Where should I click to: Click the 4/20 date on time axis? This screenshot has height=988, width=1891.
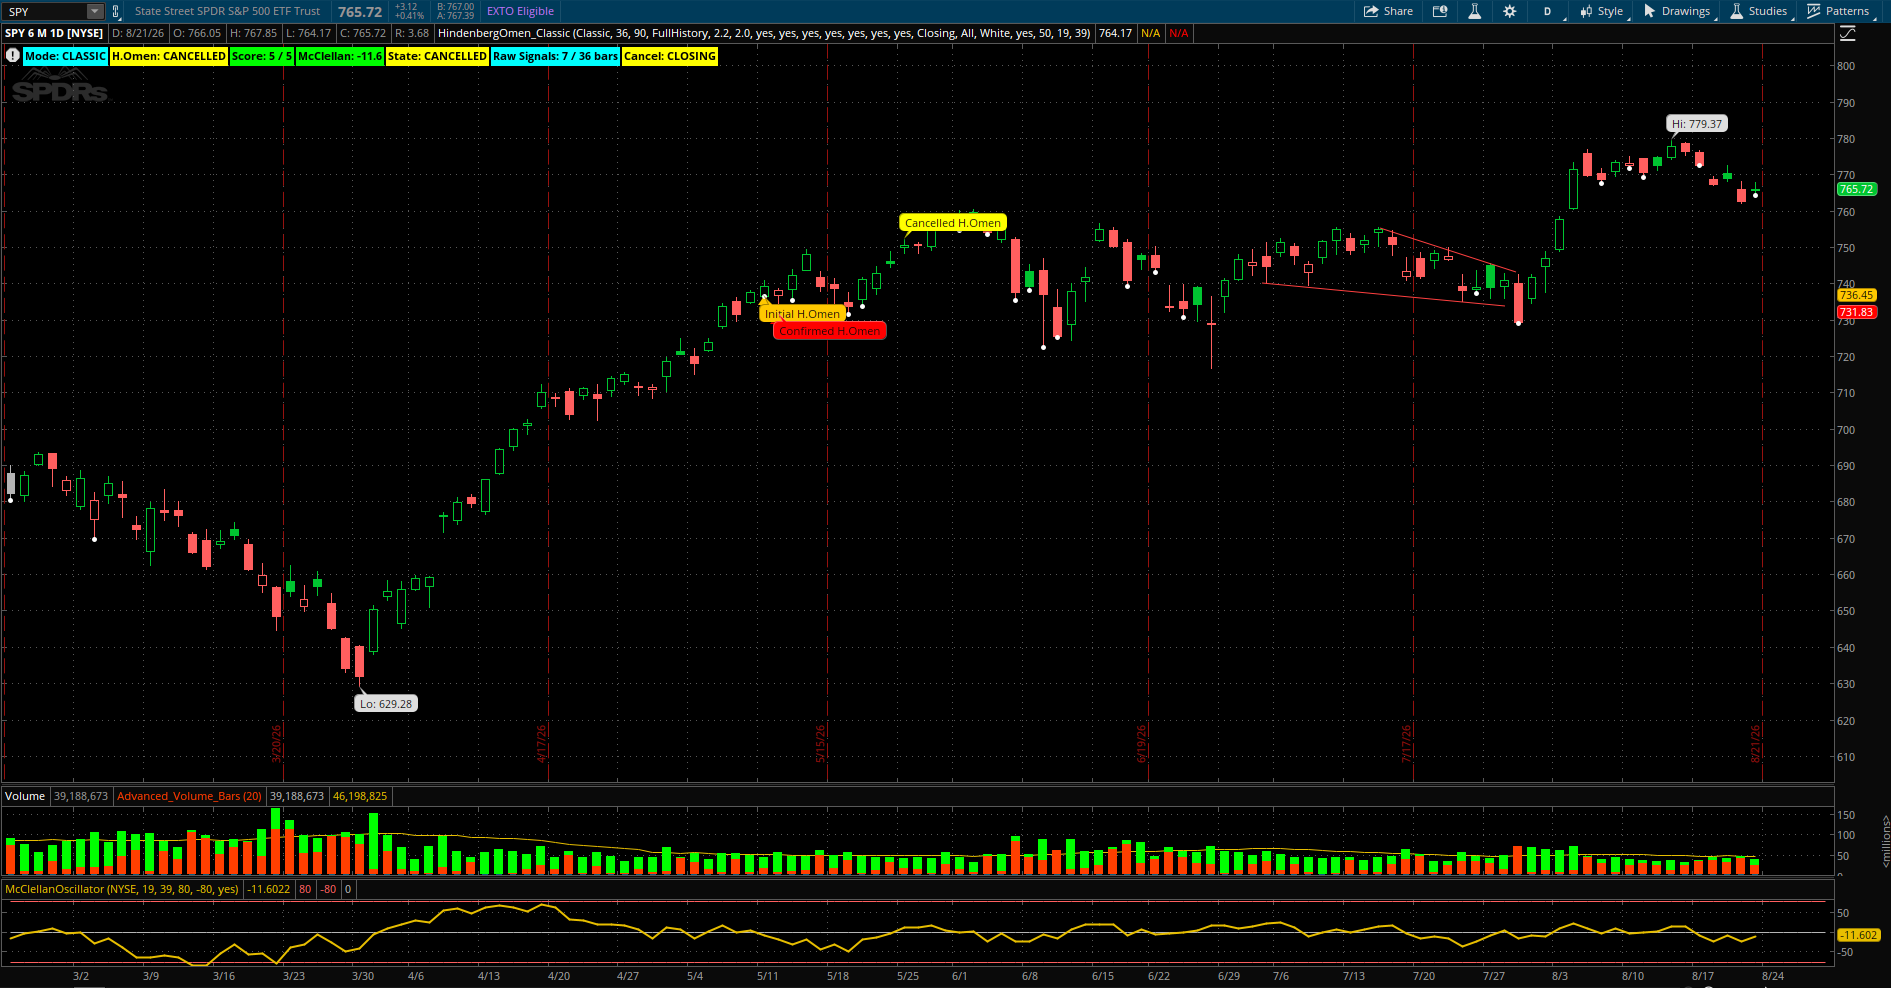(559, 976)
